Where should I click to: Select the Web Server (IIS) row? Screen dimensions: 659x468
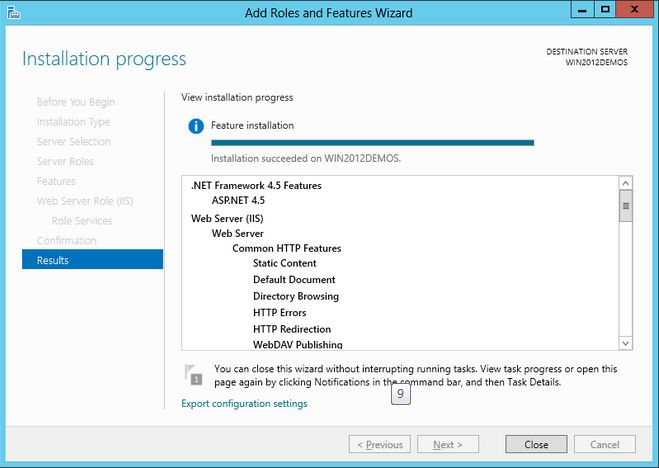(227, 218)
